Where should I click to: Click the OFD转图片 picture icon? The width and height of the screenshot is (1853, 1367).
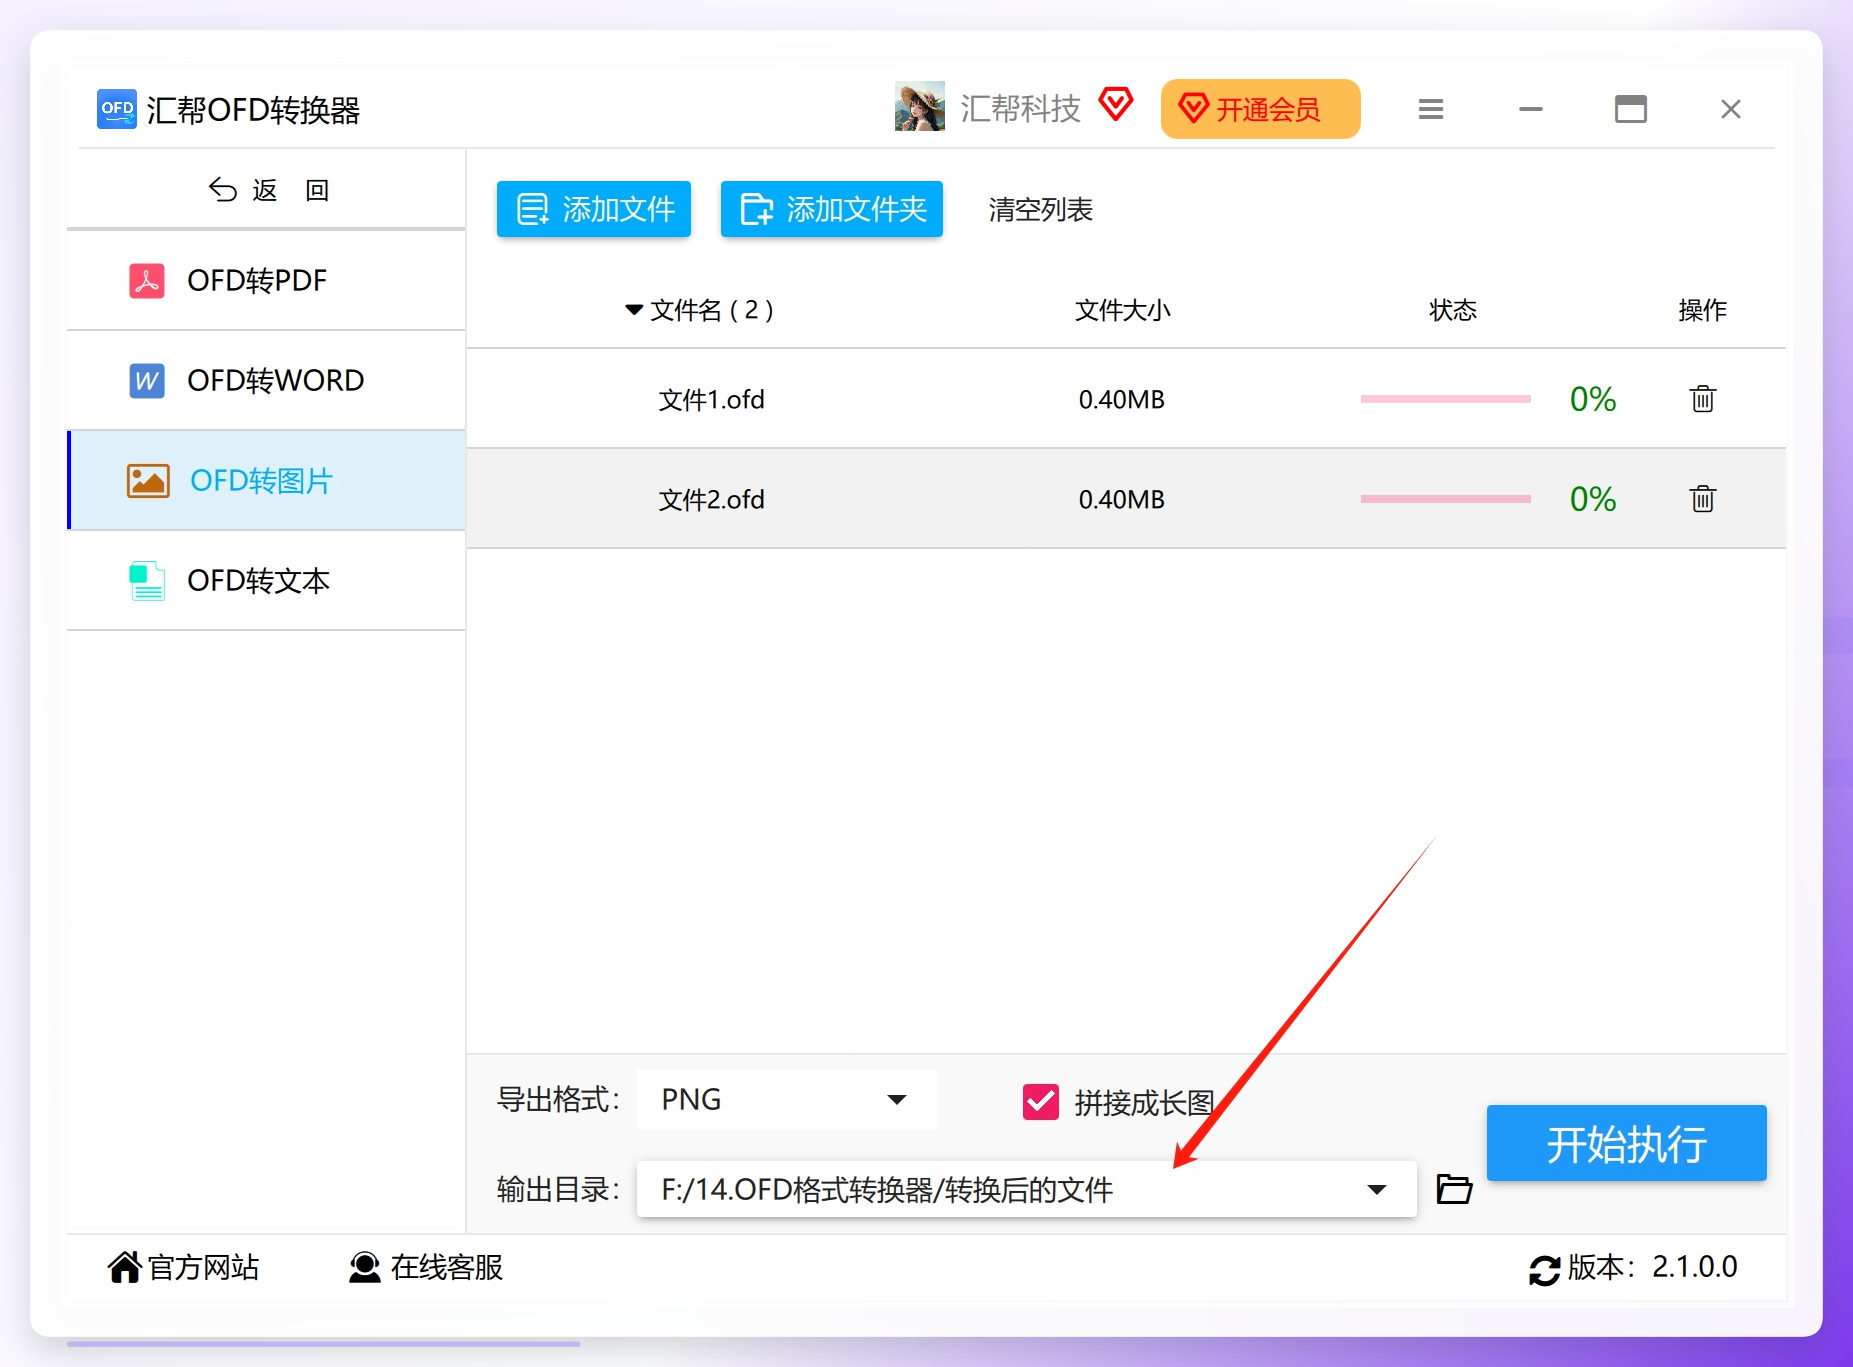point(148,481)
